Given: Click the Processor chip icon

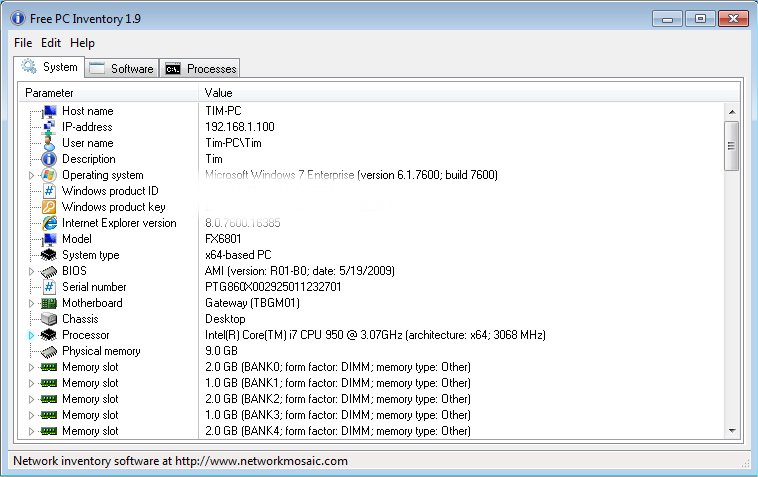Looking at the screenshot, I should [x=49, y=335].
